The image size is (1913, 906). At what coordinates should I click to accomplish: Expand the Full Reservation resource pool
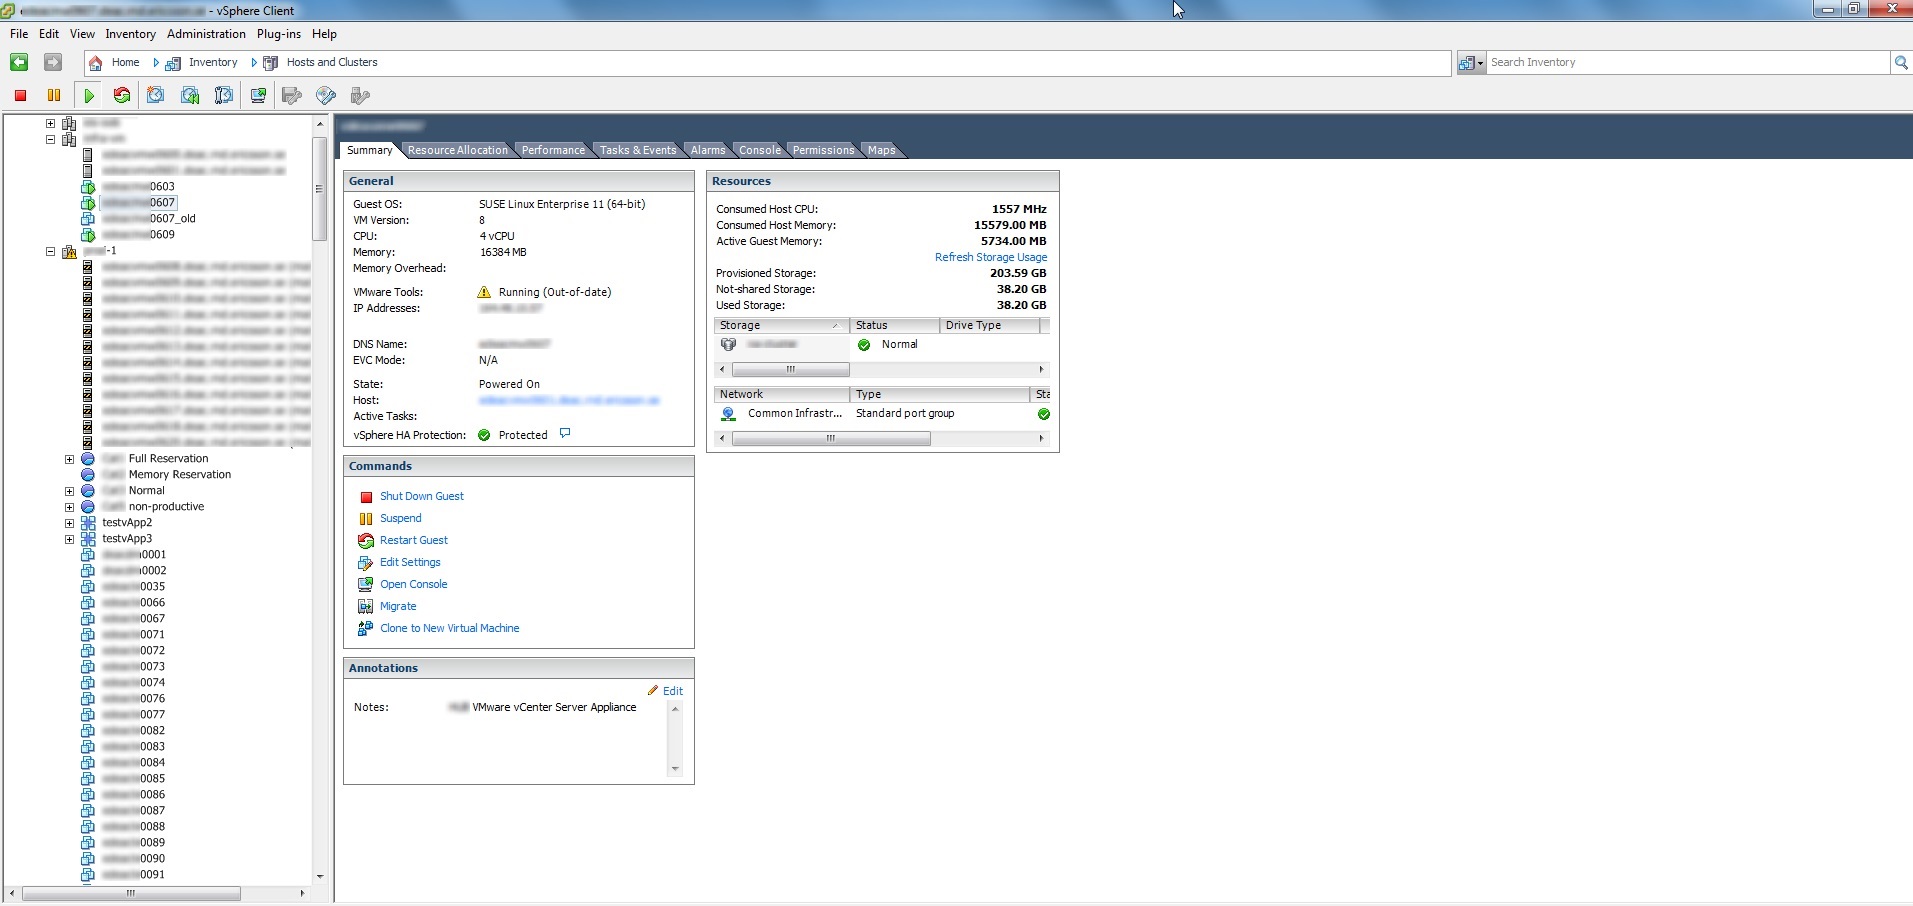(69, 459)
